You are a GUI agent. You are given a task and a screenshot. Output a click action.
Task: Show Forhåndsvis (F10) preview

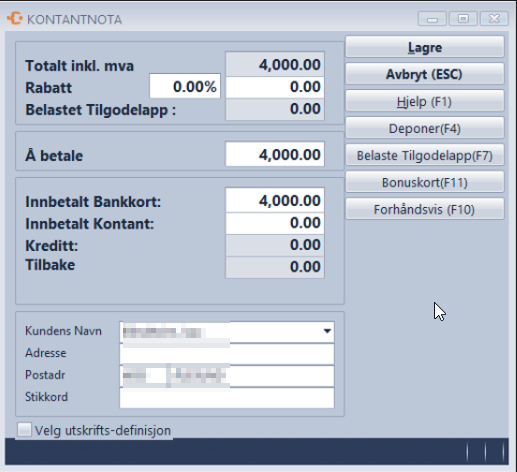[425, 209]
